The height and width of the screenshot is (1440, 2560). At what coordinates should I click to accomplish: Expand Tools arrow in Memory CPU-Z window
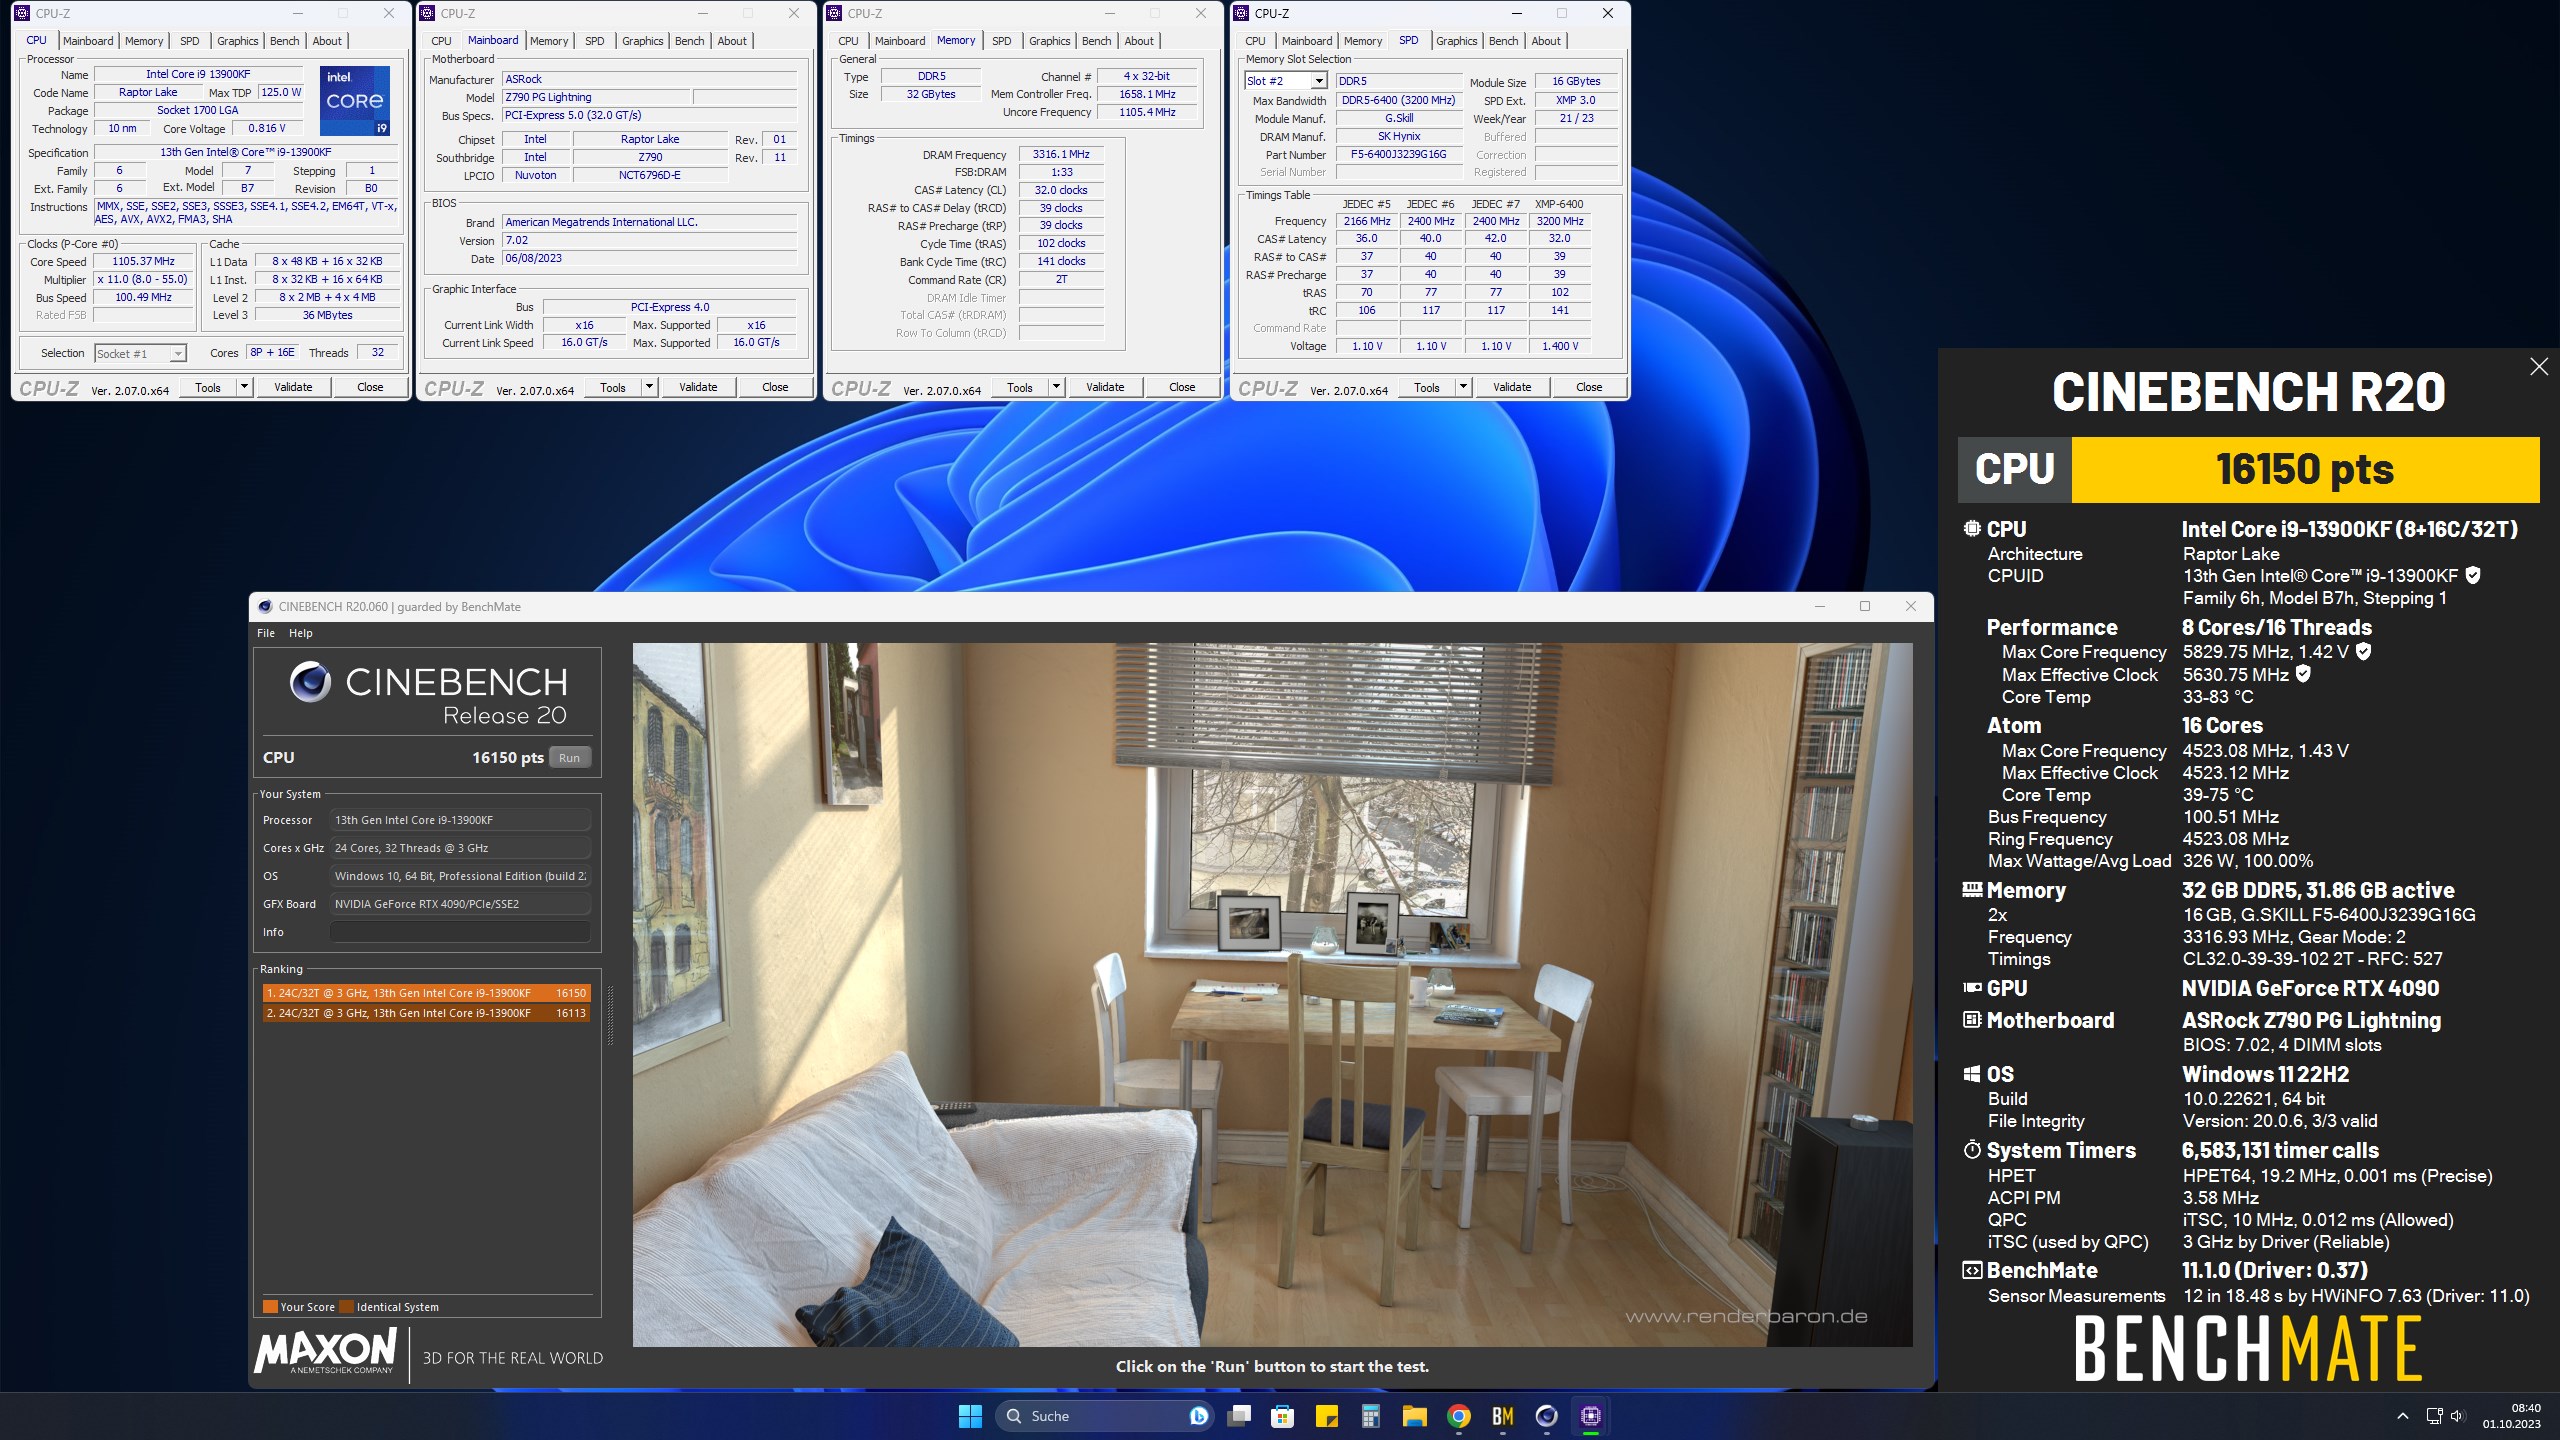point(1056,387)
